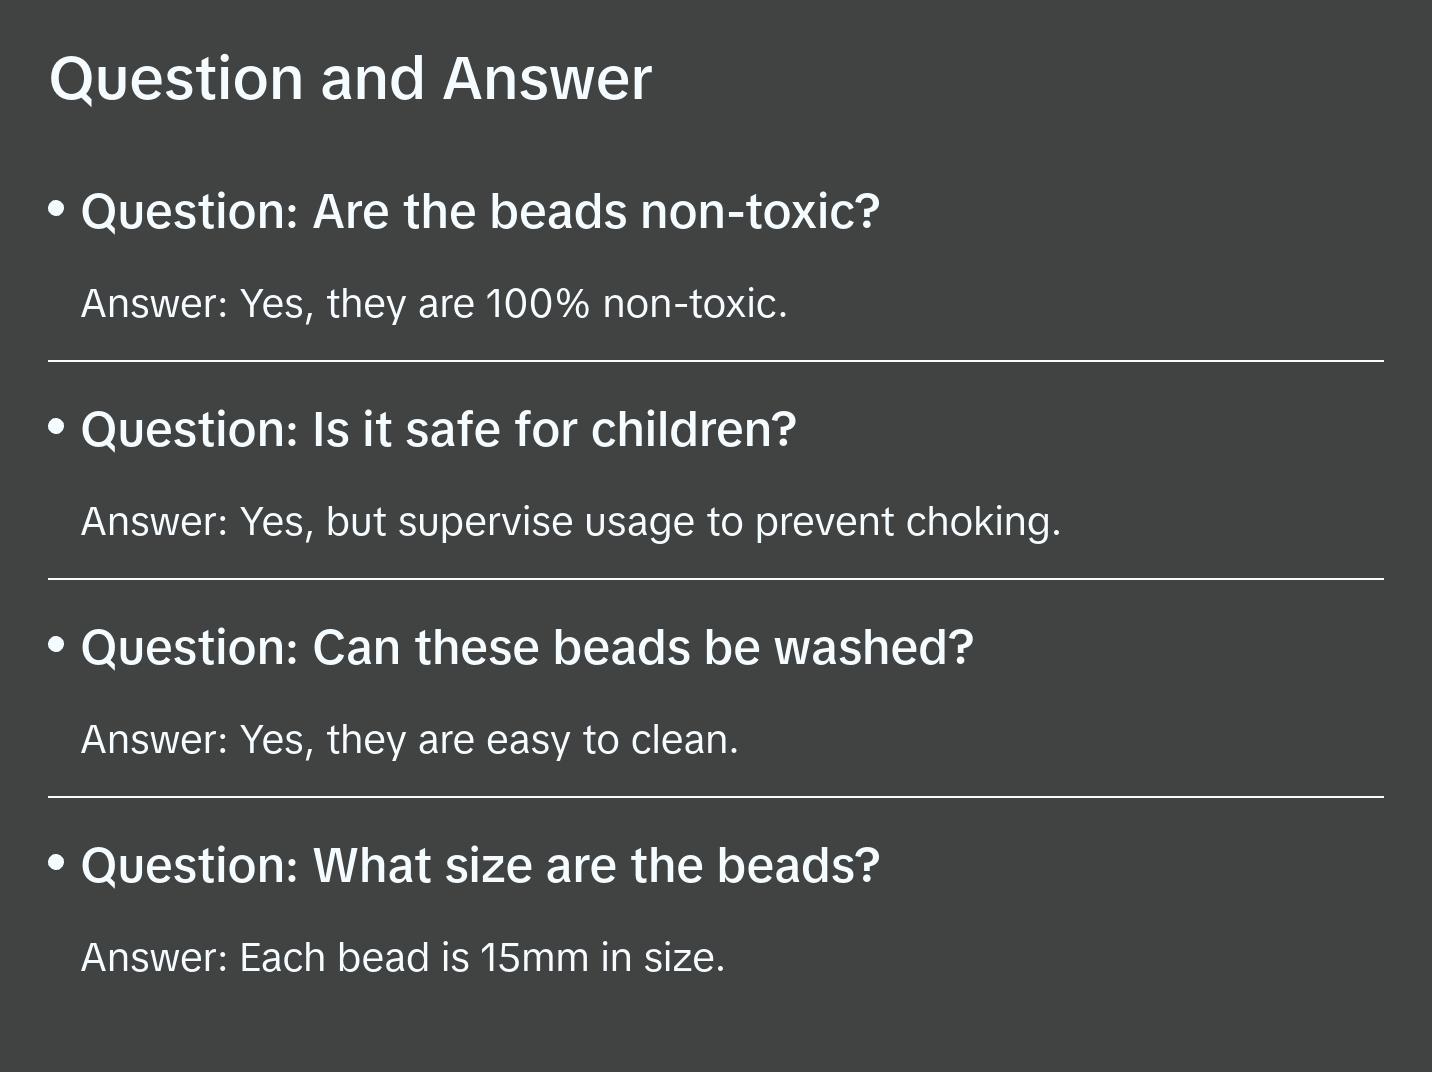Click the answer about 100% non-toxic
The height and width of the screenshot is (1072, 1432).
click(x=434, y=304)
